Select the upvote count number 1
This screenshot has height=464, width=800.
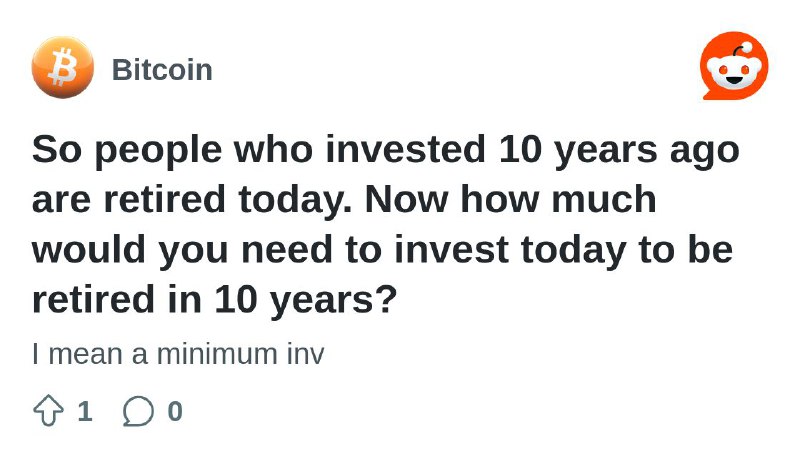click(85, 411)
